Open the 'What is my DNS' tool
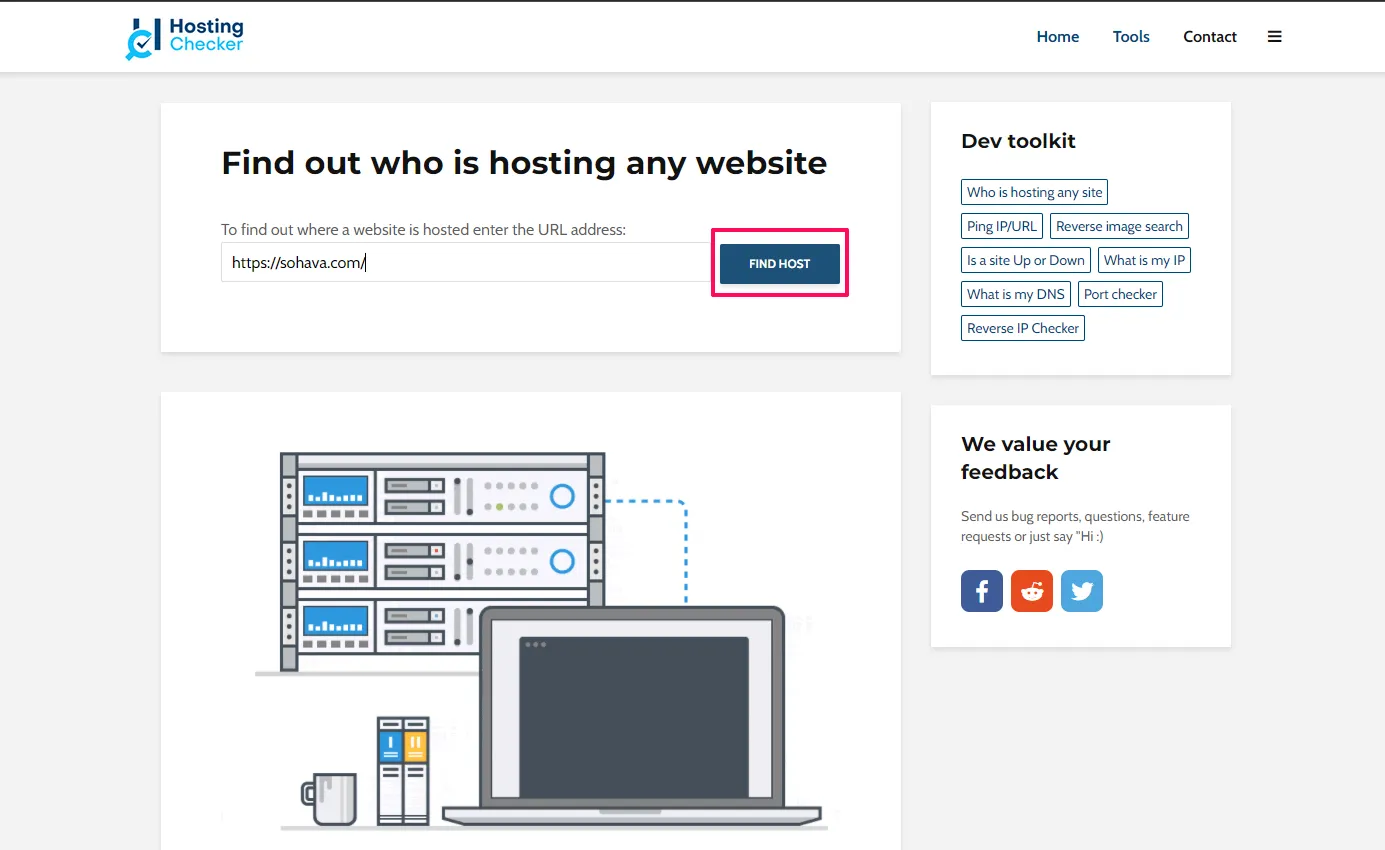1385x850 pixels. coord(1016,294)
